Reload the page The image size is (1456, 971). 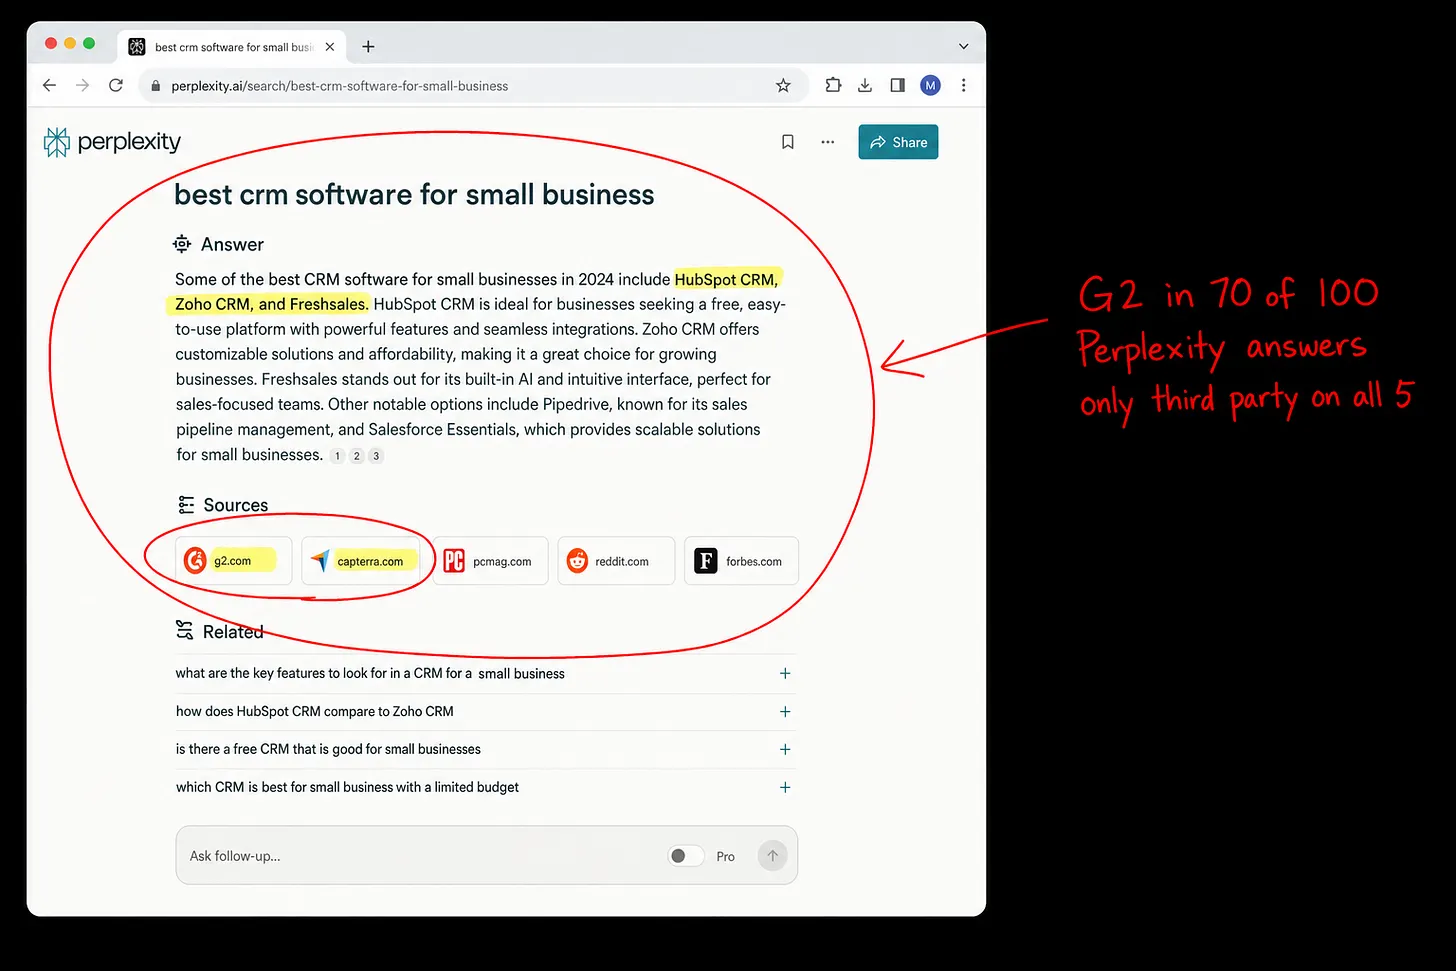point(116,85)
